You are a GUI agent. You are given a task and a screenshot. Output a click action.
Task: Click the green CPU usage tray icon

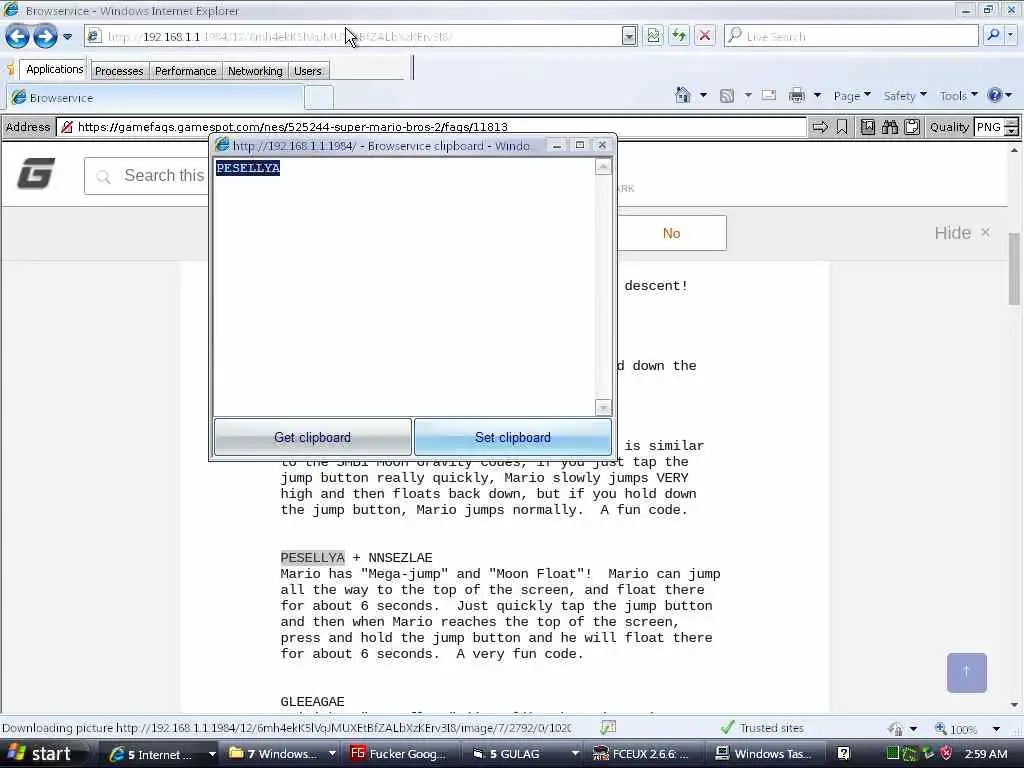[x=893, y=754]
